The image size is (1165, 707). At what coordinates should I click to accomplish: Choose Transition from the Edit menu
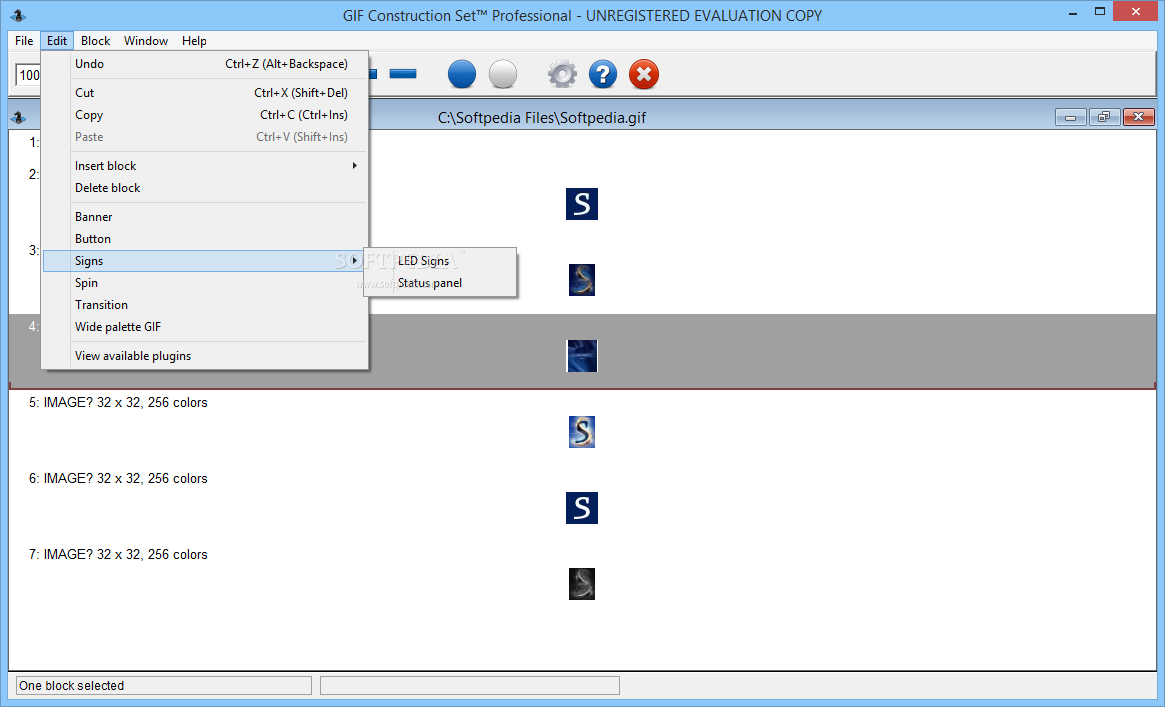[205, 305]
